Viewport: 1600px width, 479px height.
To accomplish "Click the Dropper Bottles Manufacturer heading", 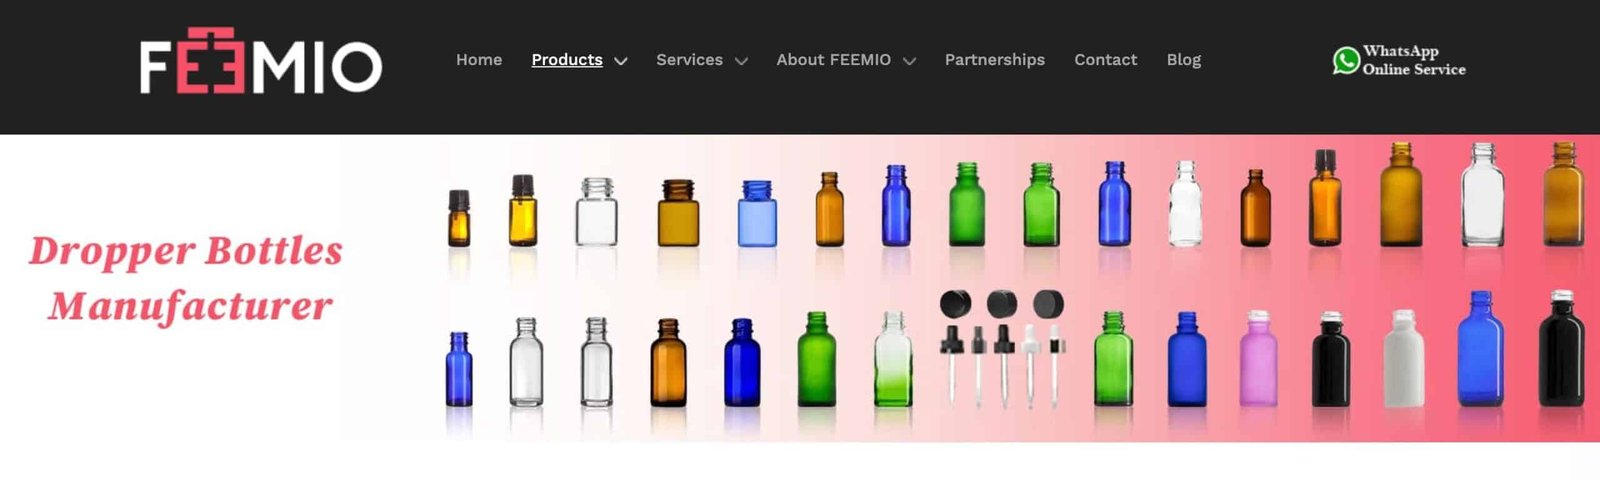I will tap(187, 278).
